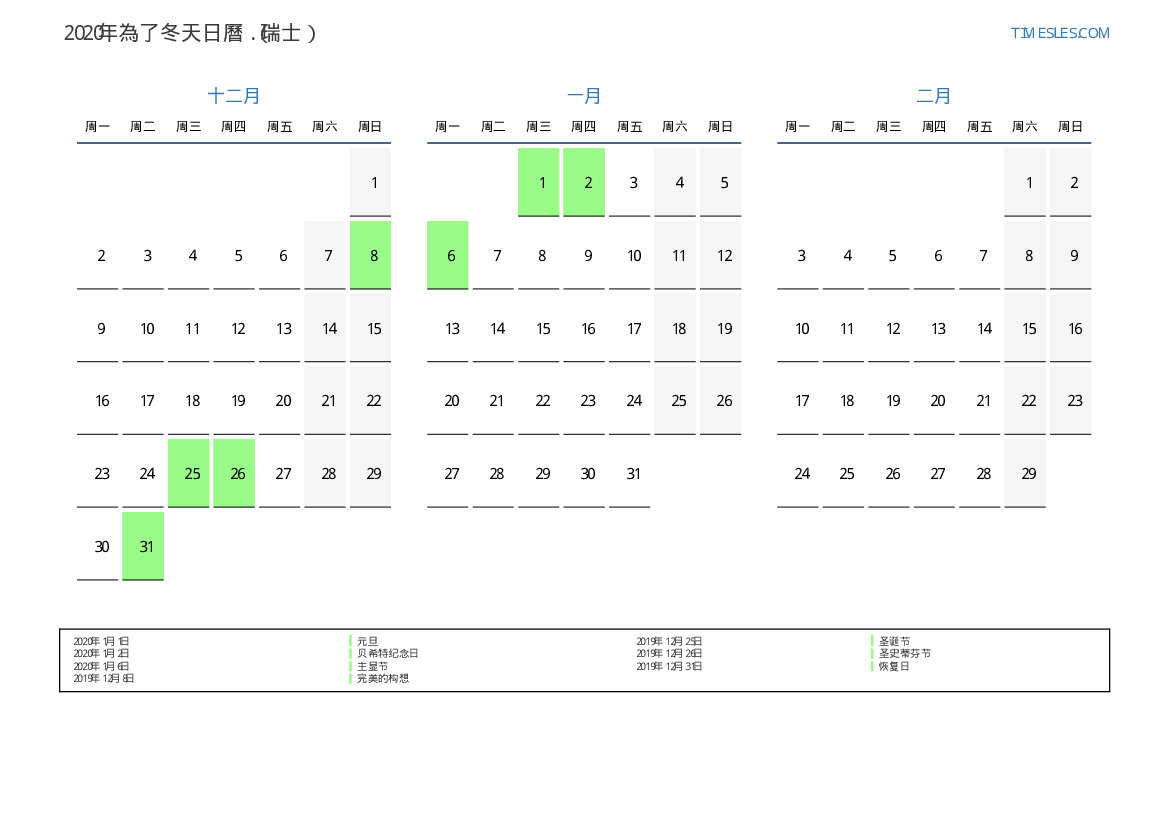Select January 31 in the calendar

coord(630,473)
